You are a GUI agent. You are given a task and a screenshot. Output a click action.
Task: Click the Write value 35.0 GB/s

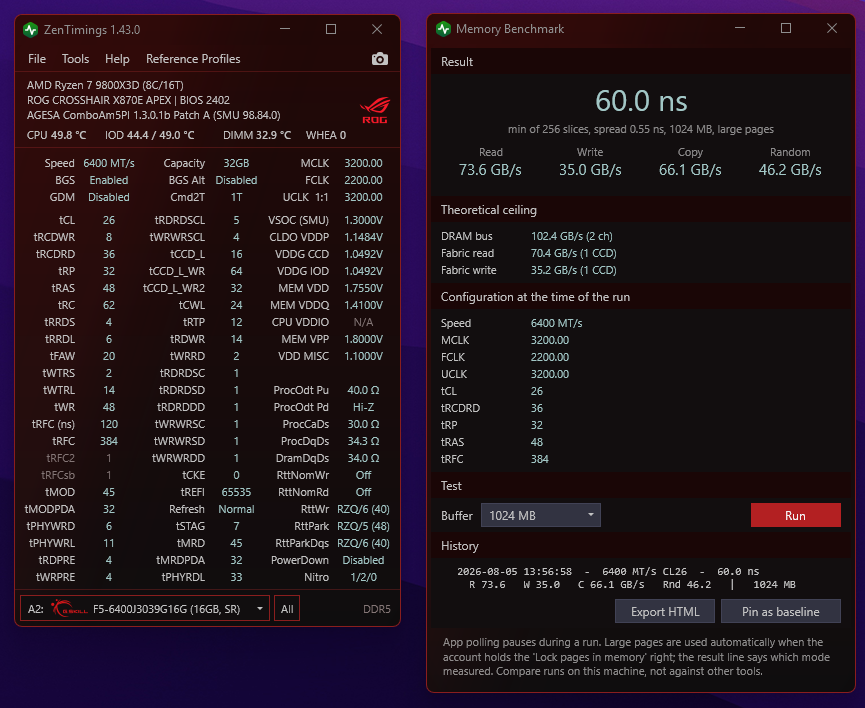pos(590,170)
